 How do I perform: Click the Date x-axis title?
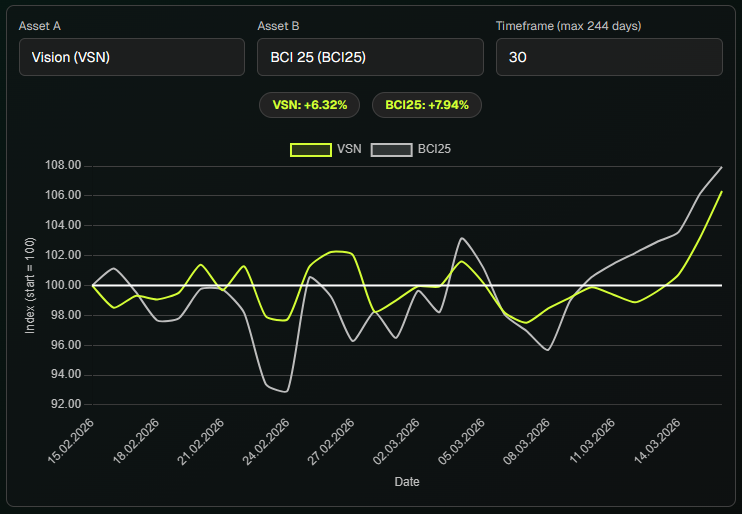(x=407, y=482)
